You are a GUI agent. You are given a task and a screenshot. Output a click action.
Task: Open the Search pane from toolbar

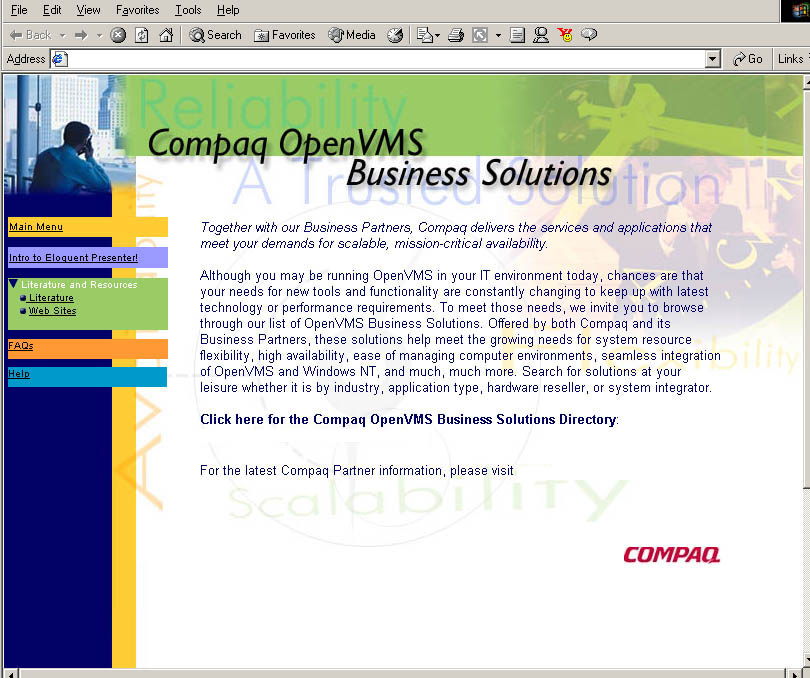tap(215, 35)
